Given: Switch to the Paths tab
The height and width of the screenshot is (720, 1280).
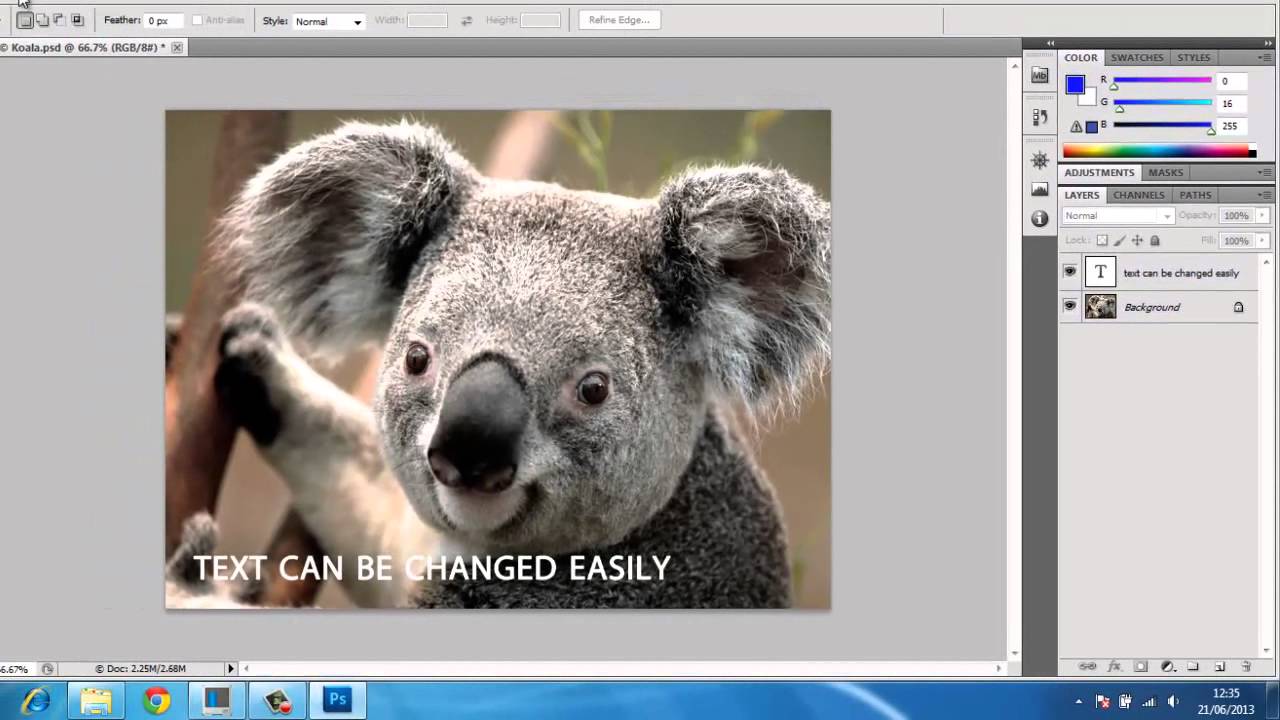Looking at the screenshot, I should [x=1196, y=195].
